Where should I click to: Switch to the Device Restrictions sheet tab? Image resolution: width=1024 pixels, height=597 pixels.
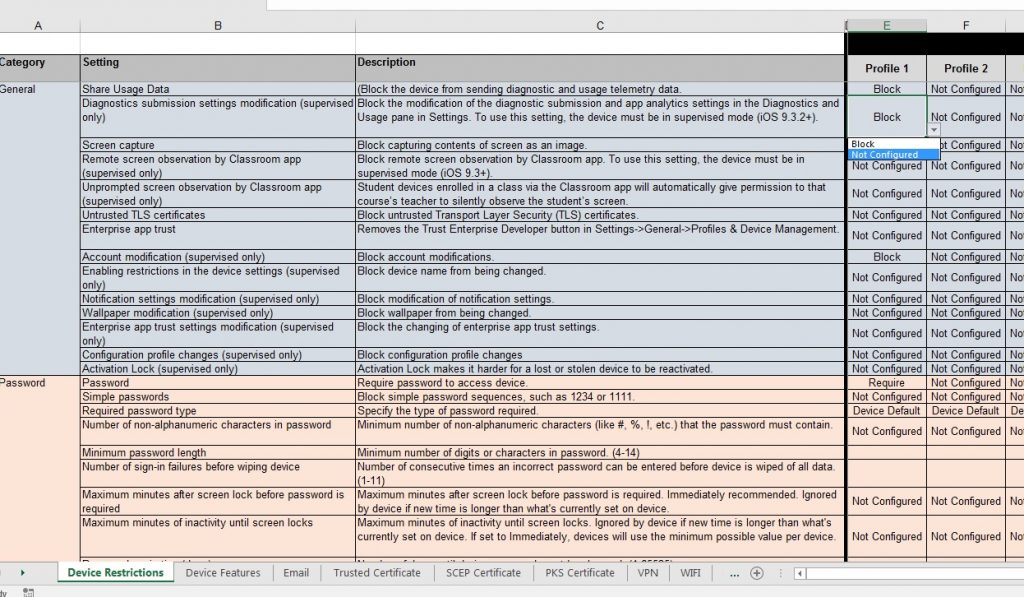[x=116, y=573]
